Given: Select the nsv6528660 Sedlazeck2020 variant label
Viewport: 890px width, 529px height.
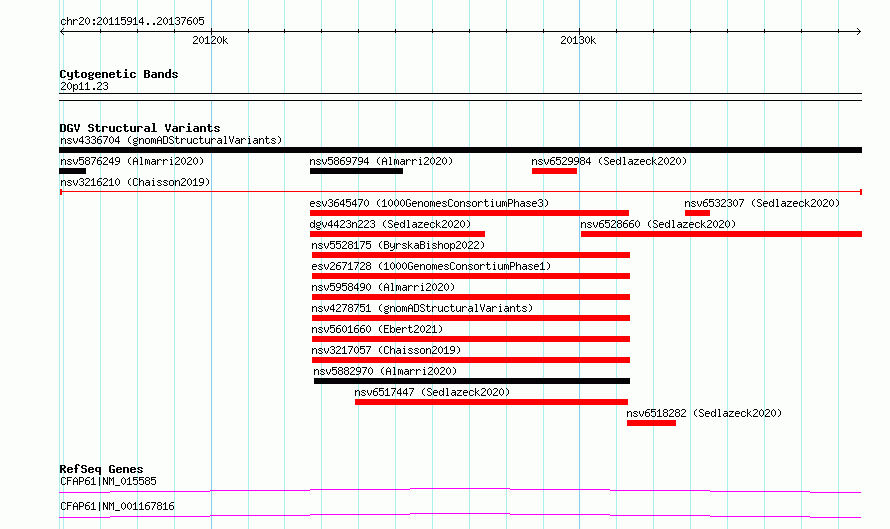Looking at the screenshot, I should pyautogui.click(x=658, y=224).
